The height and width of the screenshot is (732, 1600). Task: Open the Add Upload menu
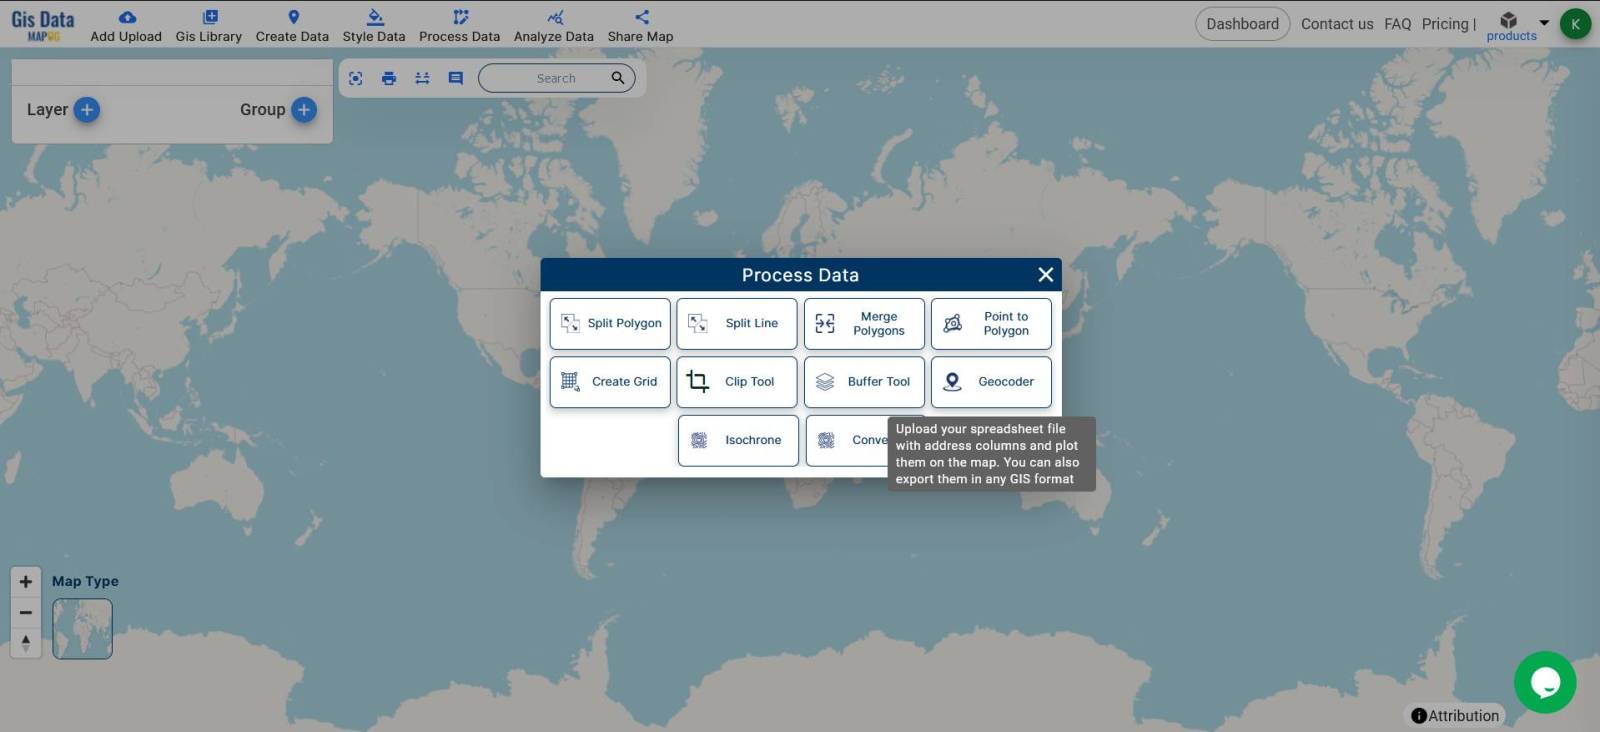[x=126, y=26]
